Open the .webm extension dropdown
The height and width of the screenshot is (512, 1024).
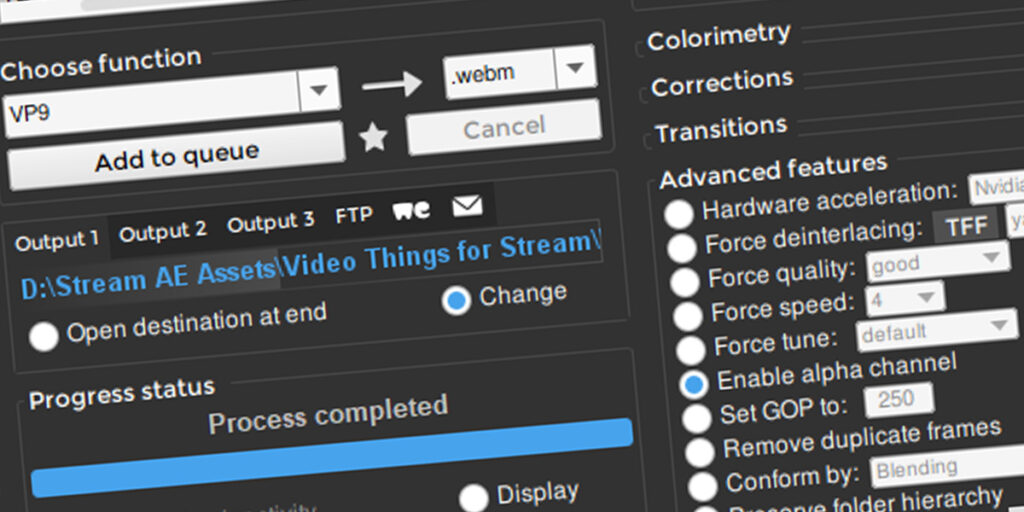(x=575, y=67)
